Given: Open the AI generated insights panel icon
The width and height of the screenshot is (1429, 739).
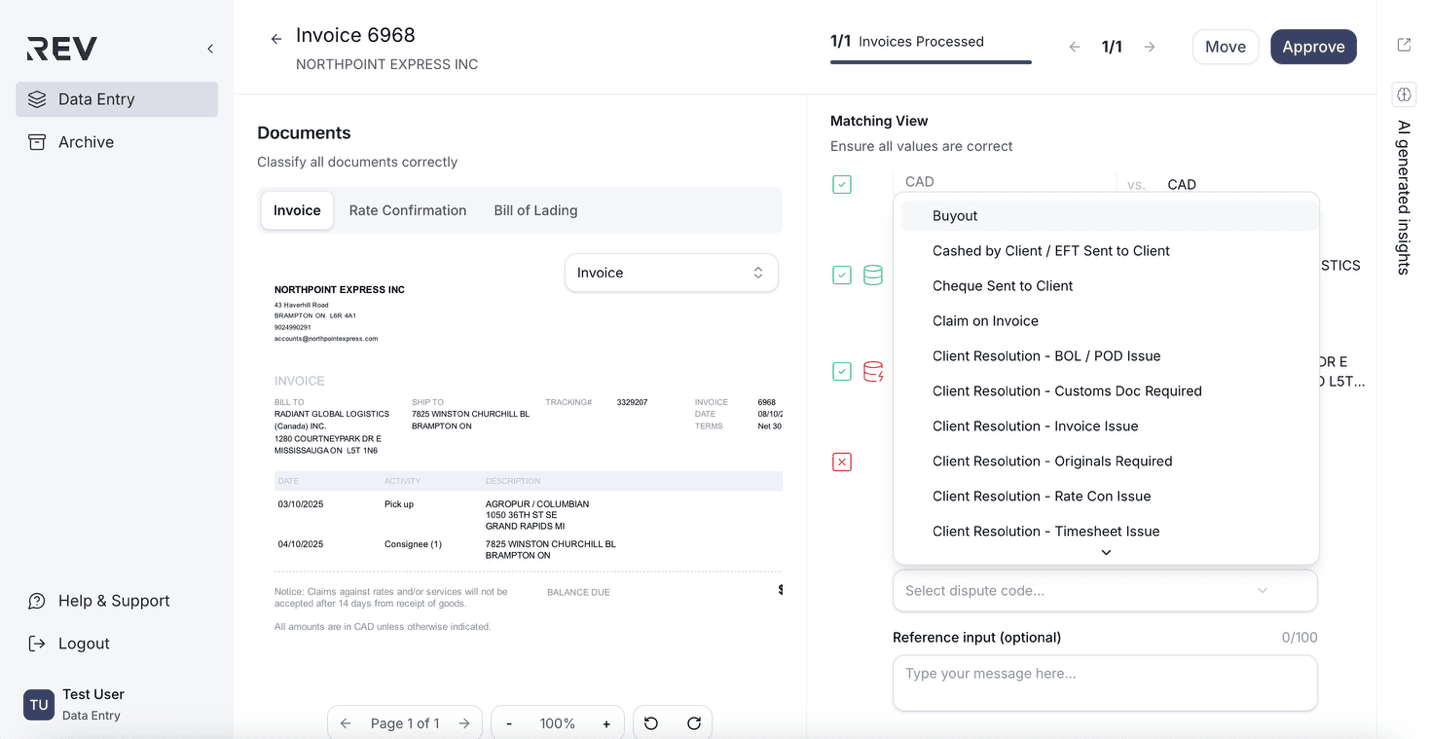Looking at the screenshot, I should click(1404, 95).
